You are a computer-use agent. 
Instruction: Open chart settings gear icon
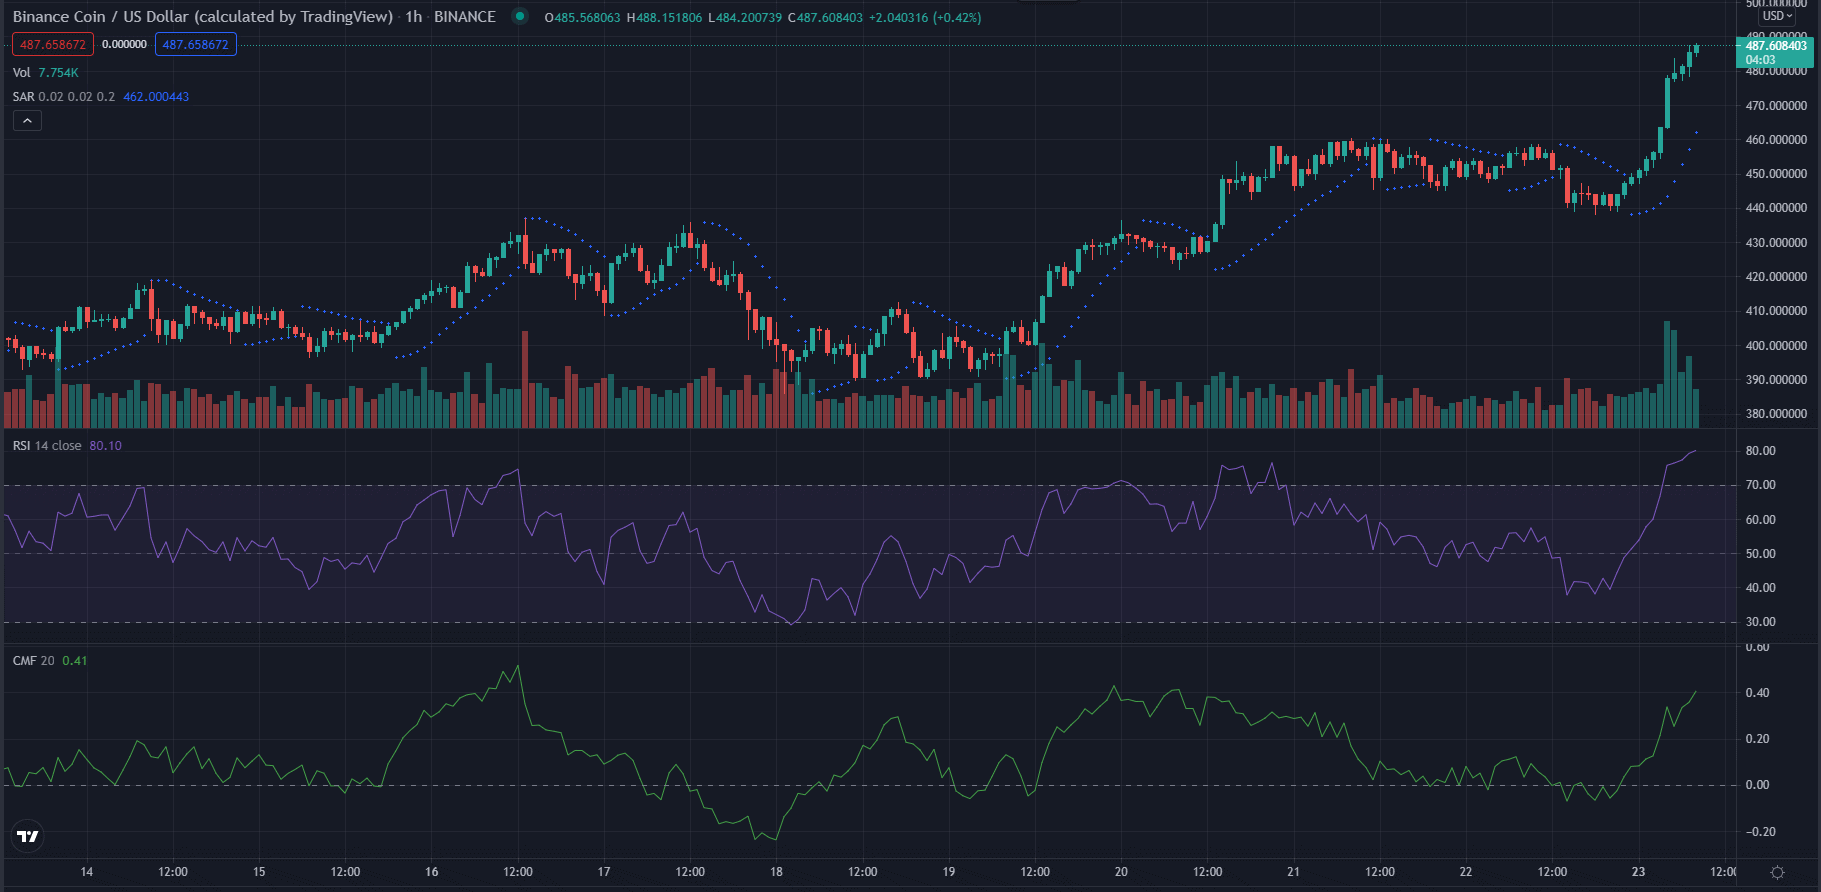[x=1777, y=872]
